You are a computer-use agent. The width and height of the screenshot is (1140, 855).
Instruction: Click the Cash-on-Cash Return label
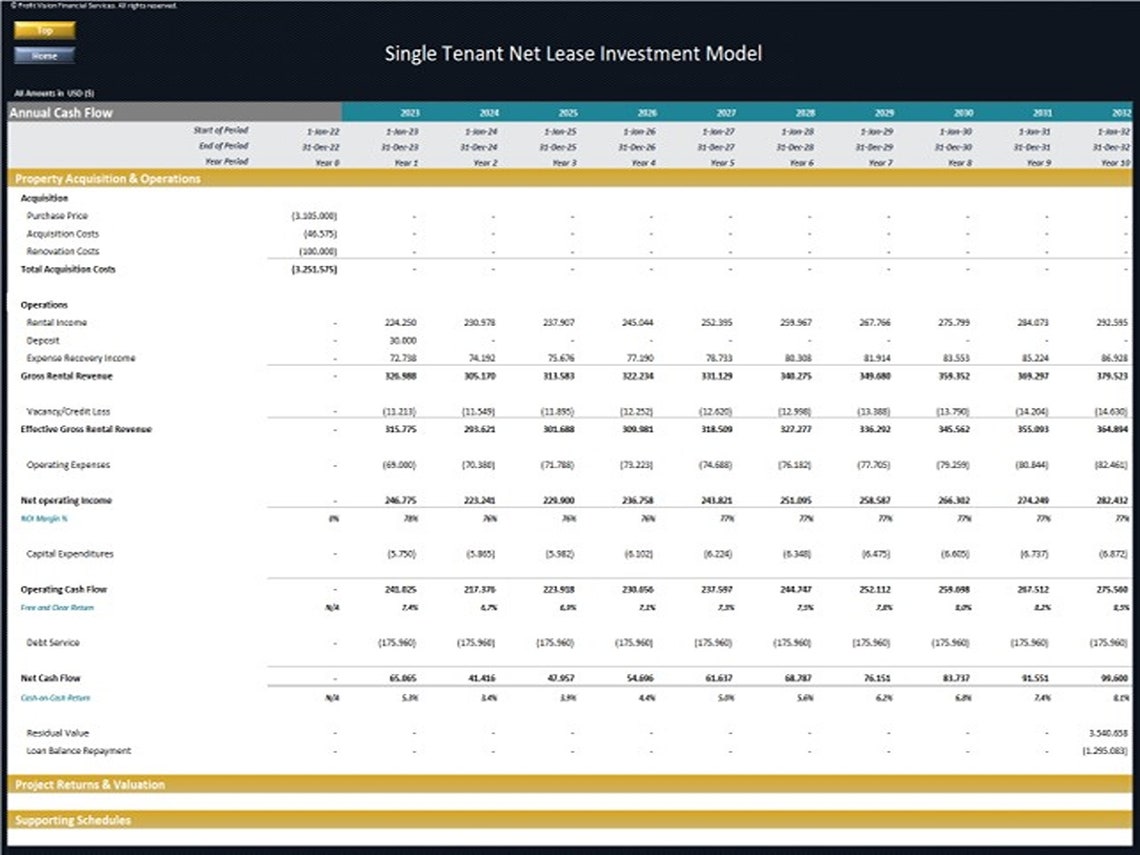[57, 697]
